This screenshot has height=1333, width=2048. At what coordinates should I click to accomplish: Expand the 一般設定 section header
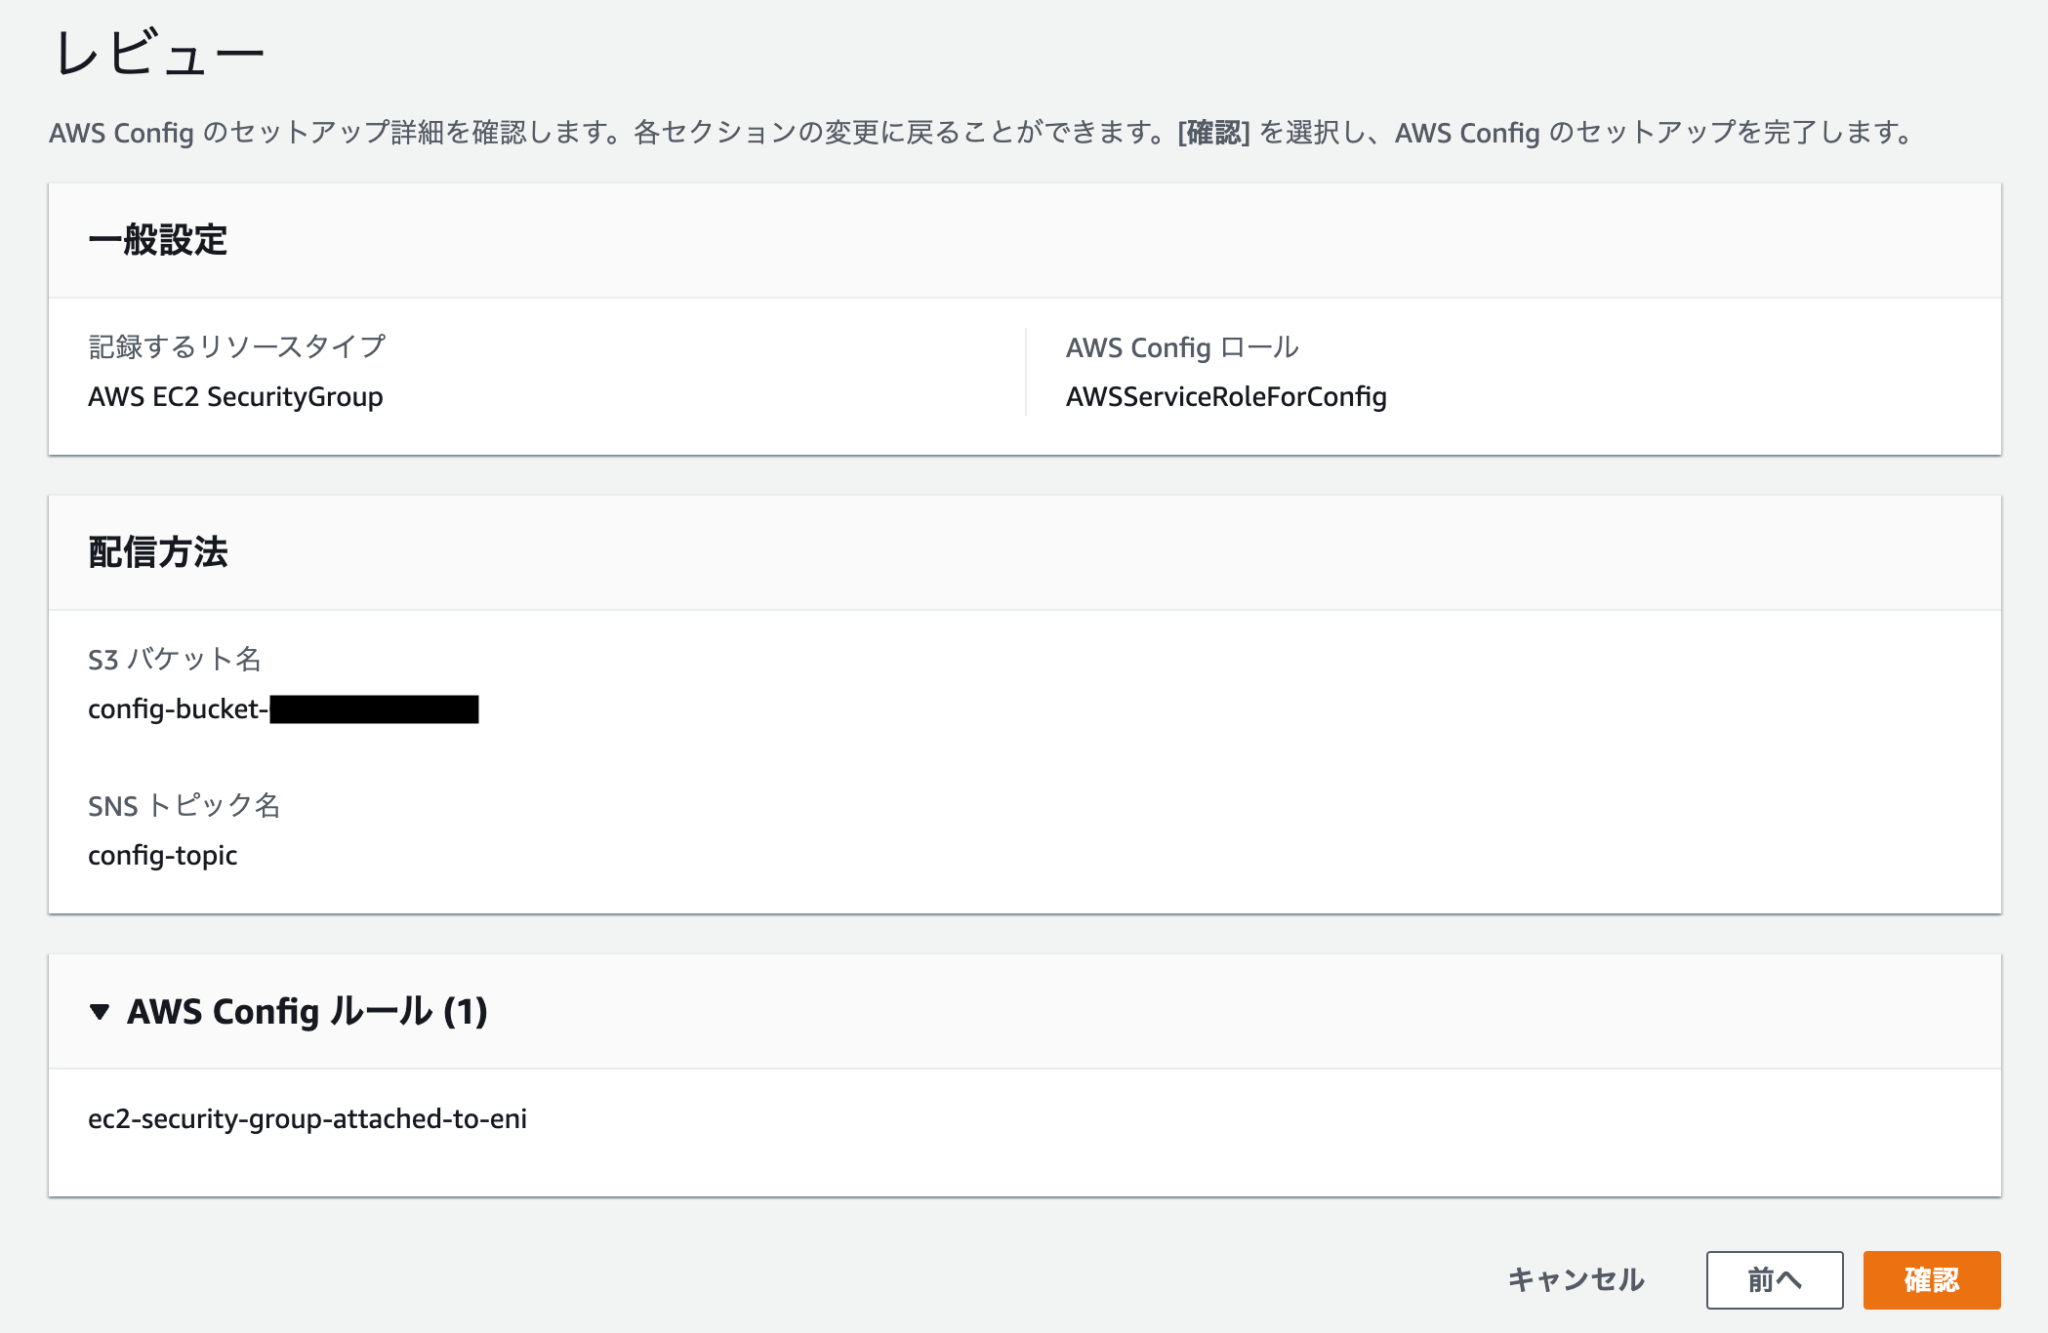(x=159, y=239)
